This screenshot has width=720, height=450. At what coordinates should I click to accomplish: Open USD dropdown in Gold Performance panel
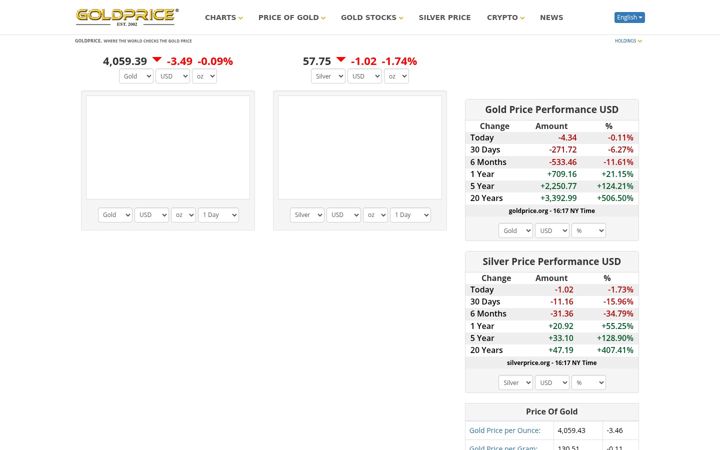pyautogui.click(x=552, y=231)
